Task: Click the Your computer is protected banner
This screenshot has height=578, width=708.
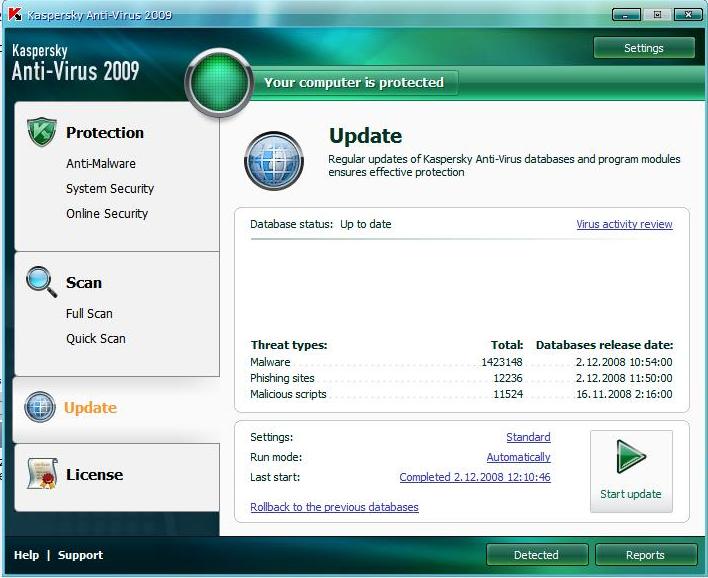Action: point(354,82)
